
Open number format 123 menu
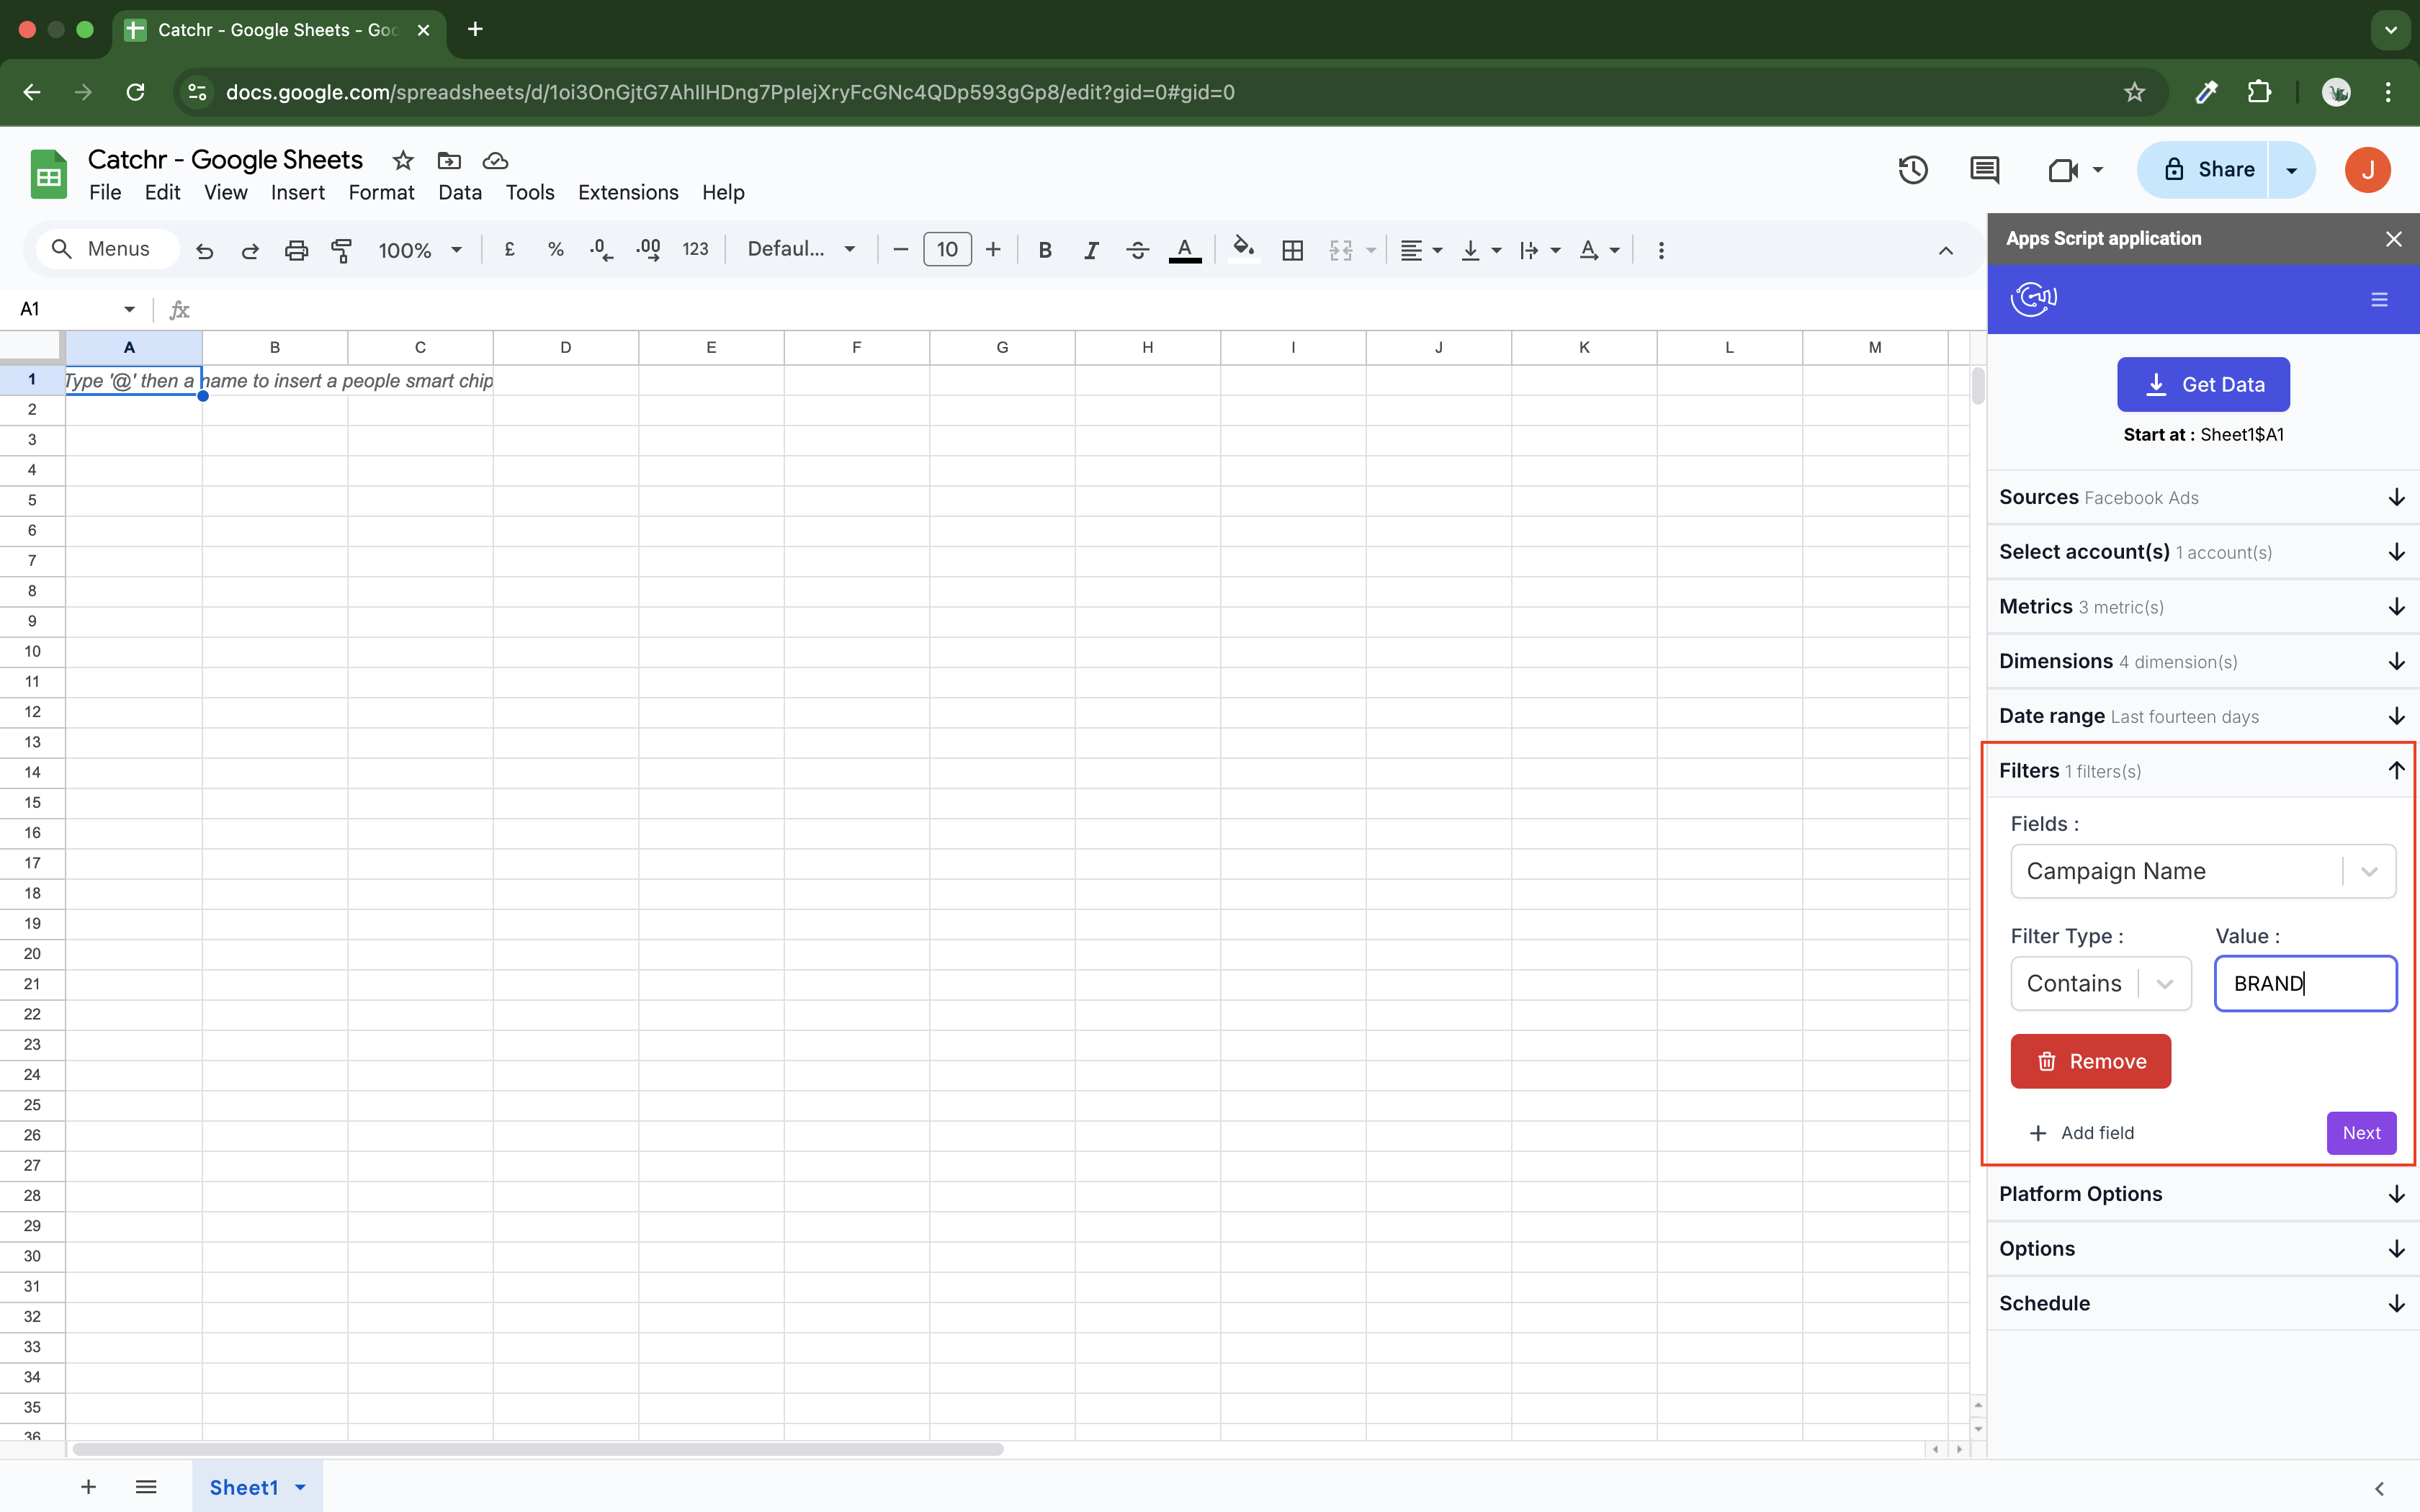click(695, 250)
